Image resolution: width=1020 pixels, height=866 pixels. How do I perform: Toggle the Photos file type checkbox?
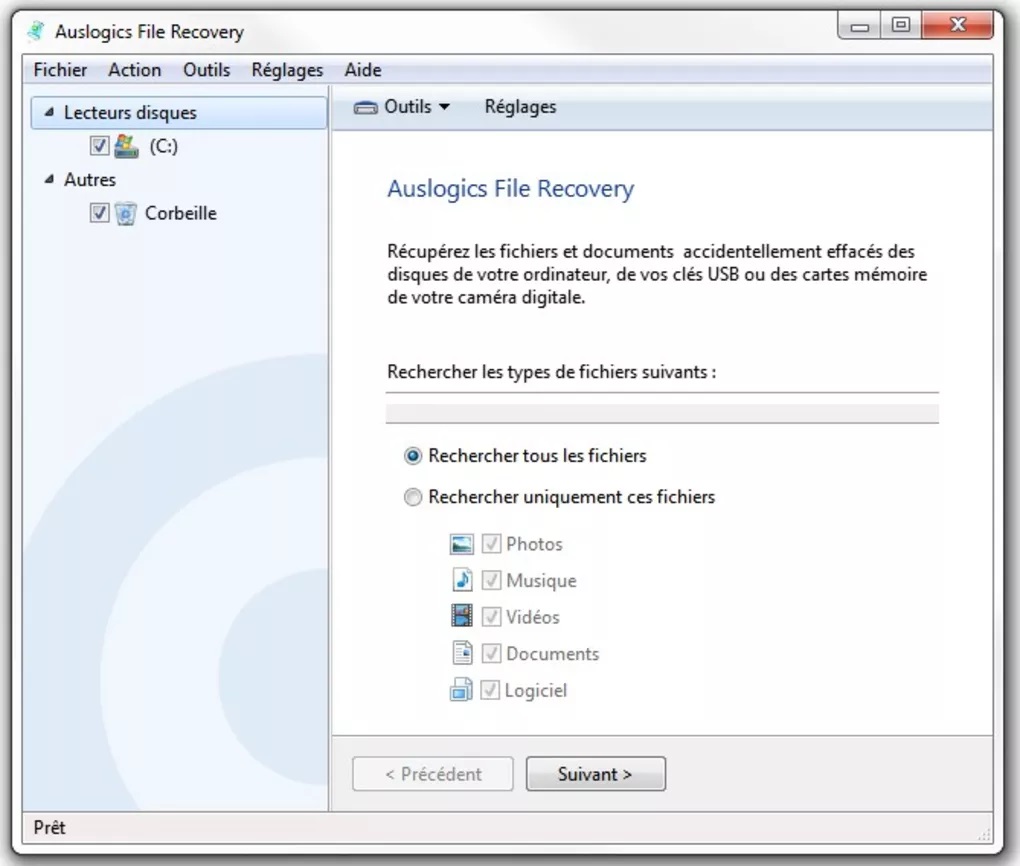coord(491,544)
